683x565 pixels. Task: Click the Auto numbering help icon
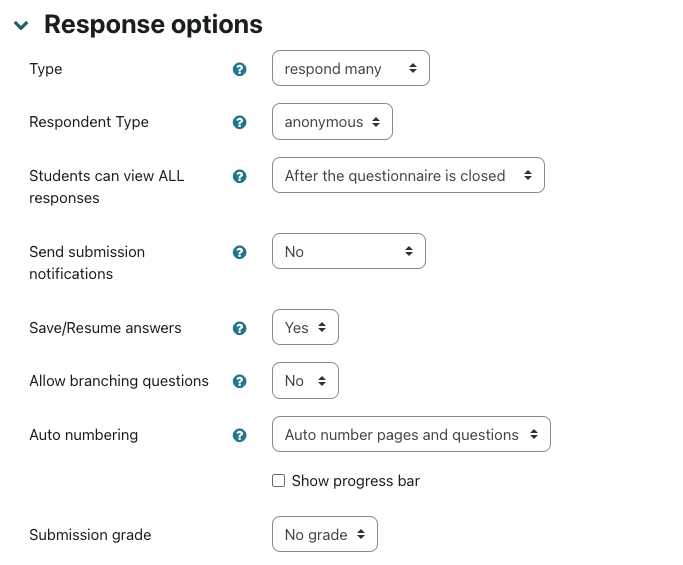pyautogui.click(x=239, y=435)
